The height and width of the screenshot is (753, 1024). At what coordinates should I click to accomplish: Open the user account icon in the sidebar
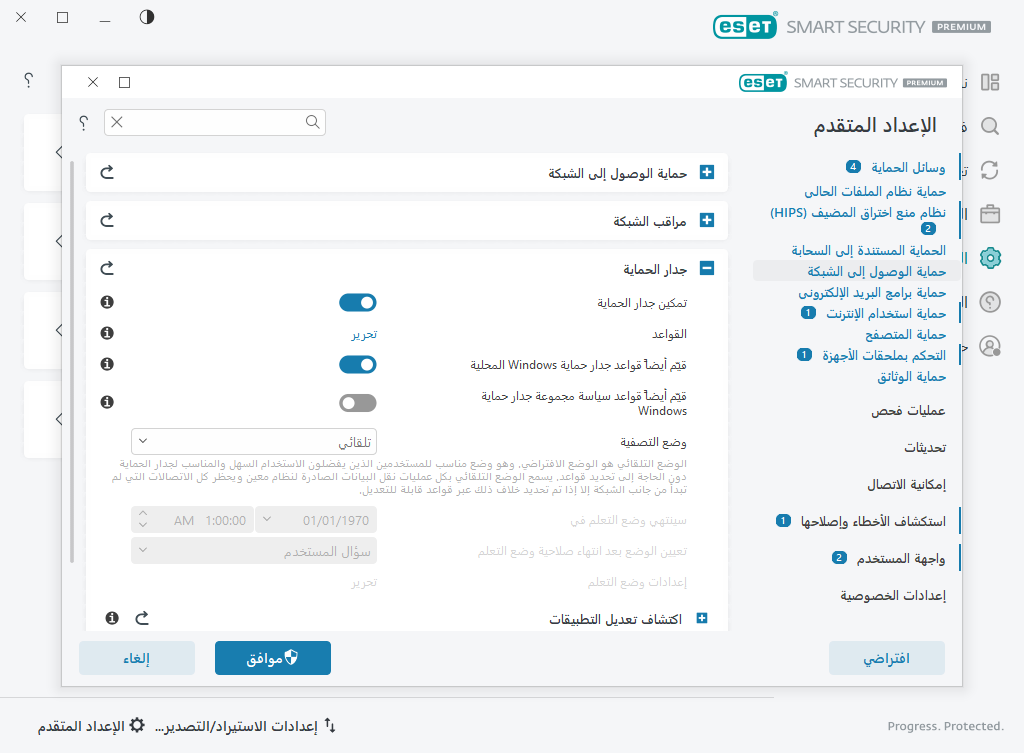coord(988,345)
